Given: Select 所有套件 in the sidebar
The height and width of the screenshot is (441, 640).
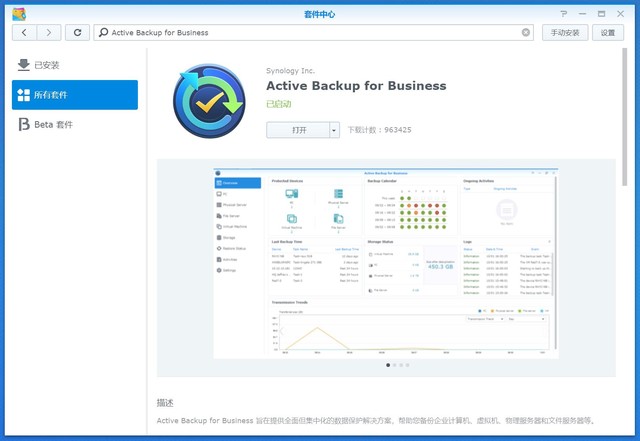Looking at the screenshot, I should click(75, 95).
